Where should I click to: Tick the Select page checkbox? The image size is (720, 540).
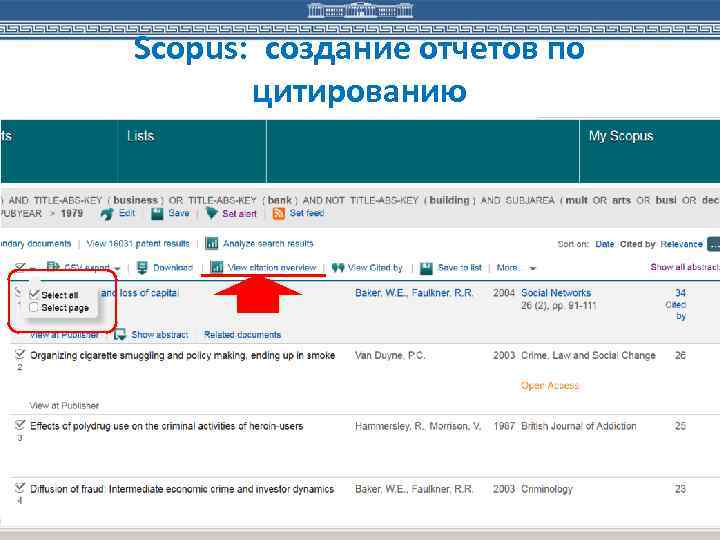(34, 307)
